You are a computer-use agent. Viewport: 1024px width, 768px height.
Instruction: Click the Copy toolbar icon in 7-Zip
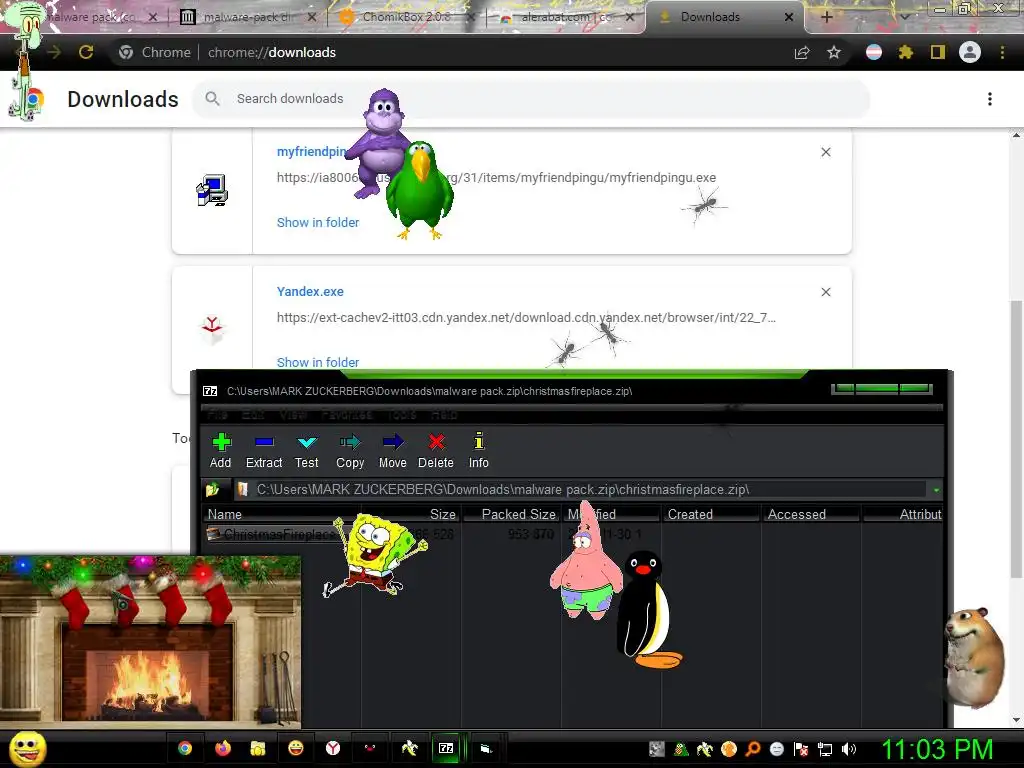pos(350,451)
